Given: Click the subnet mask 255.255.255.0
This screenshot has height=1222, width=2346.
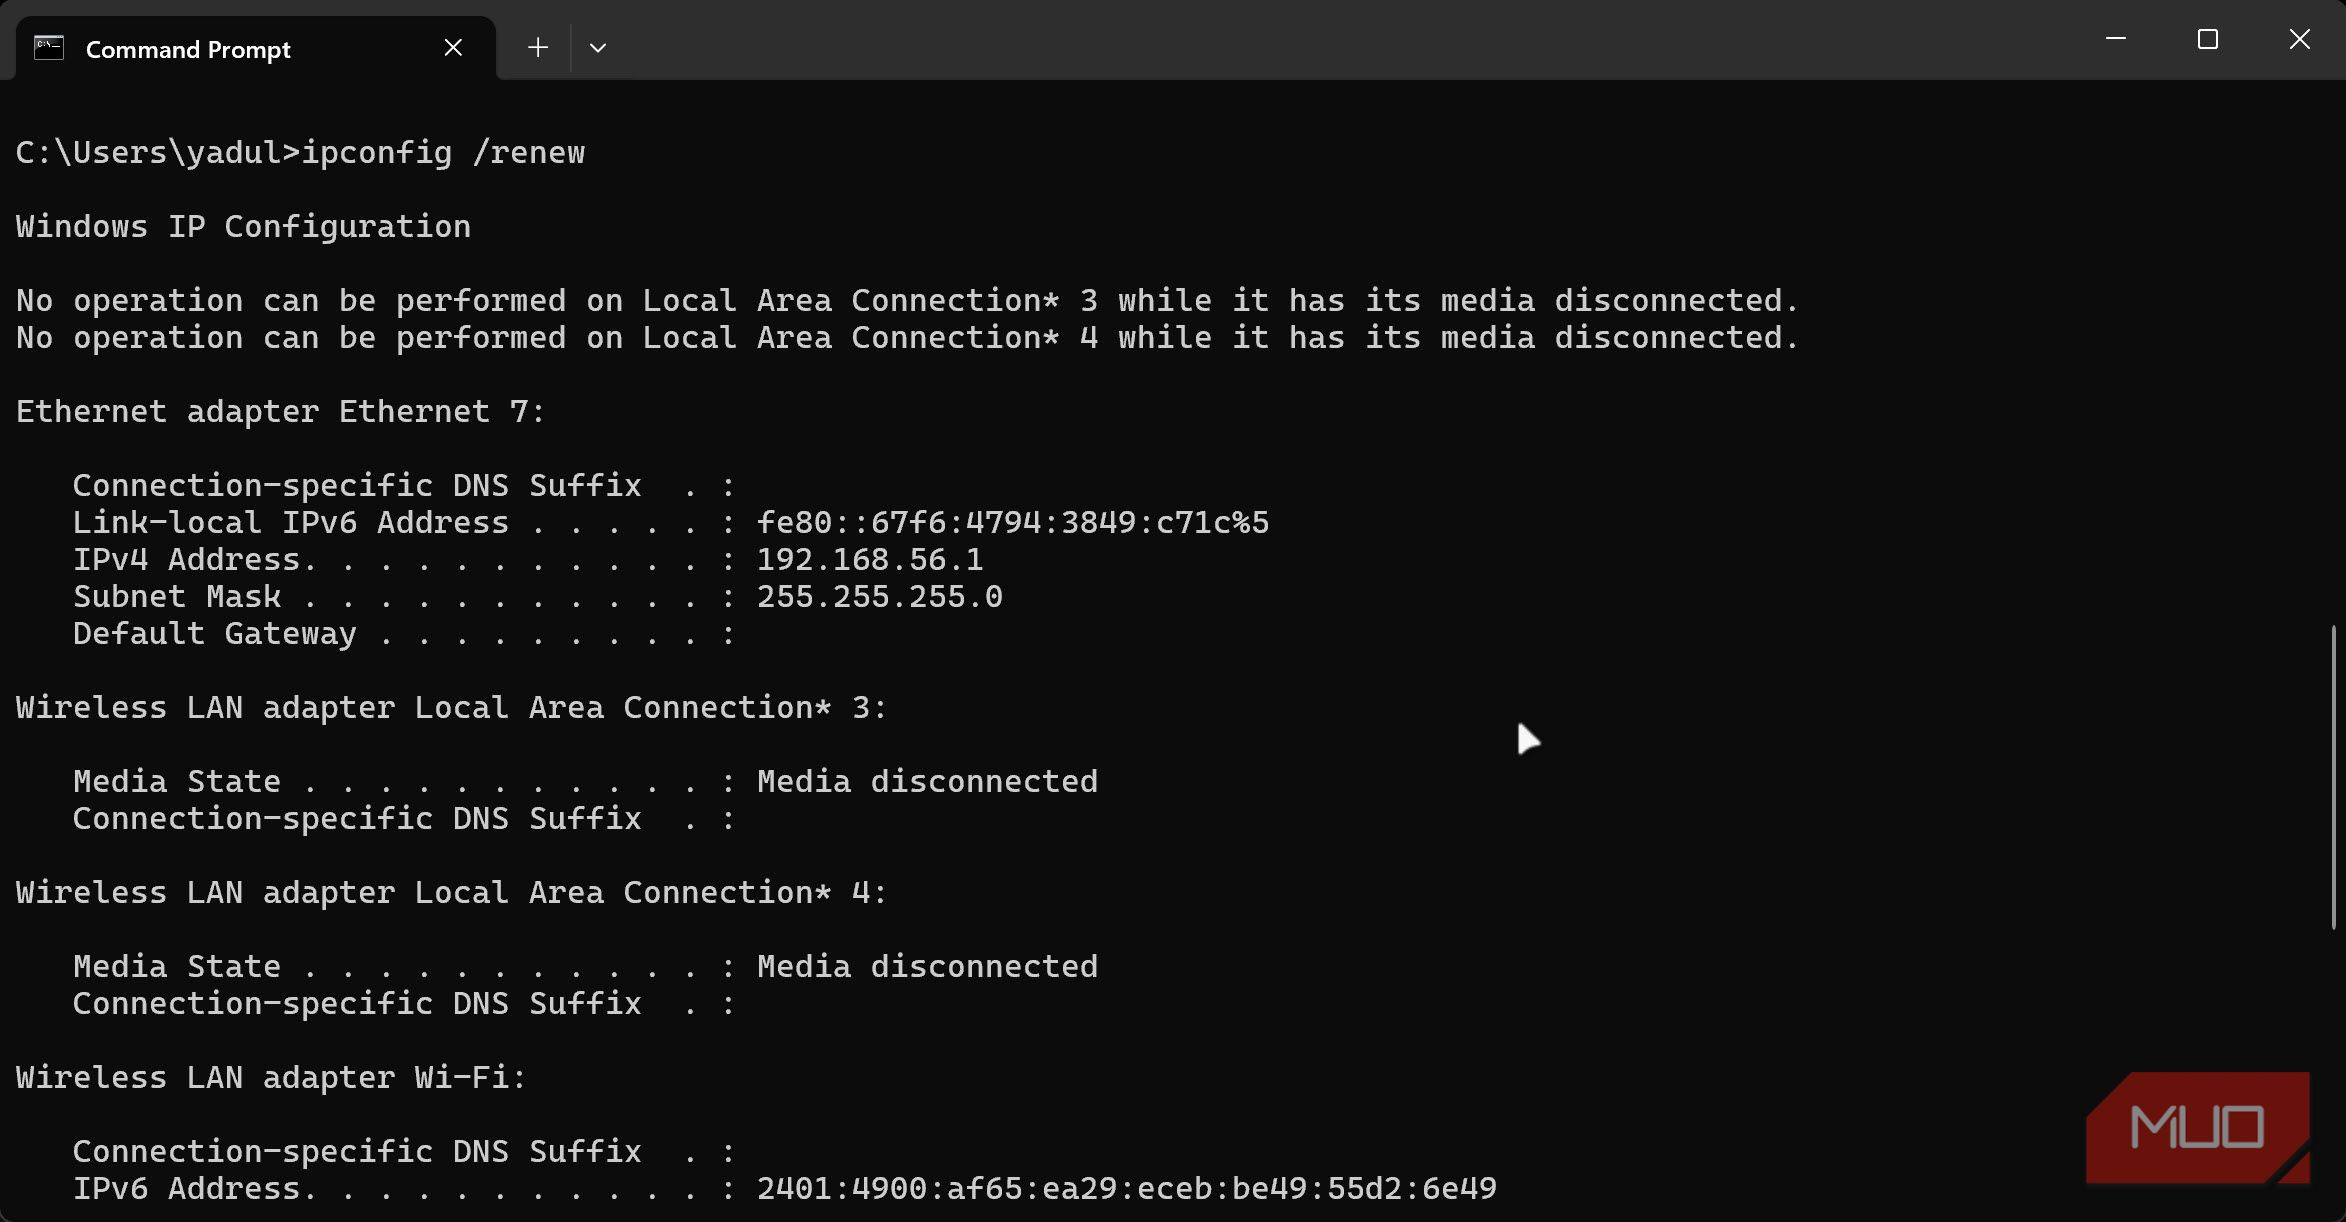Looking at the screenshot, I should [x=880, y=596].
